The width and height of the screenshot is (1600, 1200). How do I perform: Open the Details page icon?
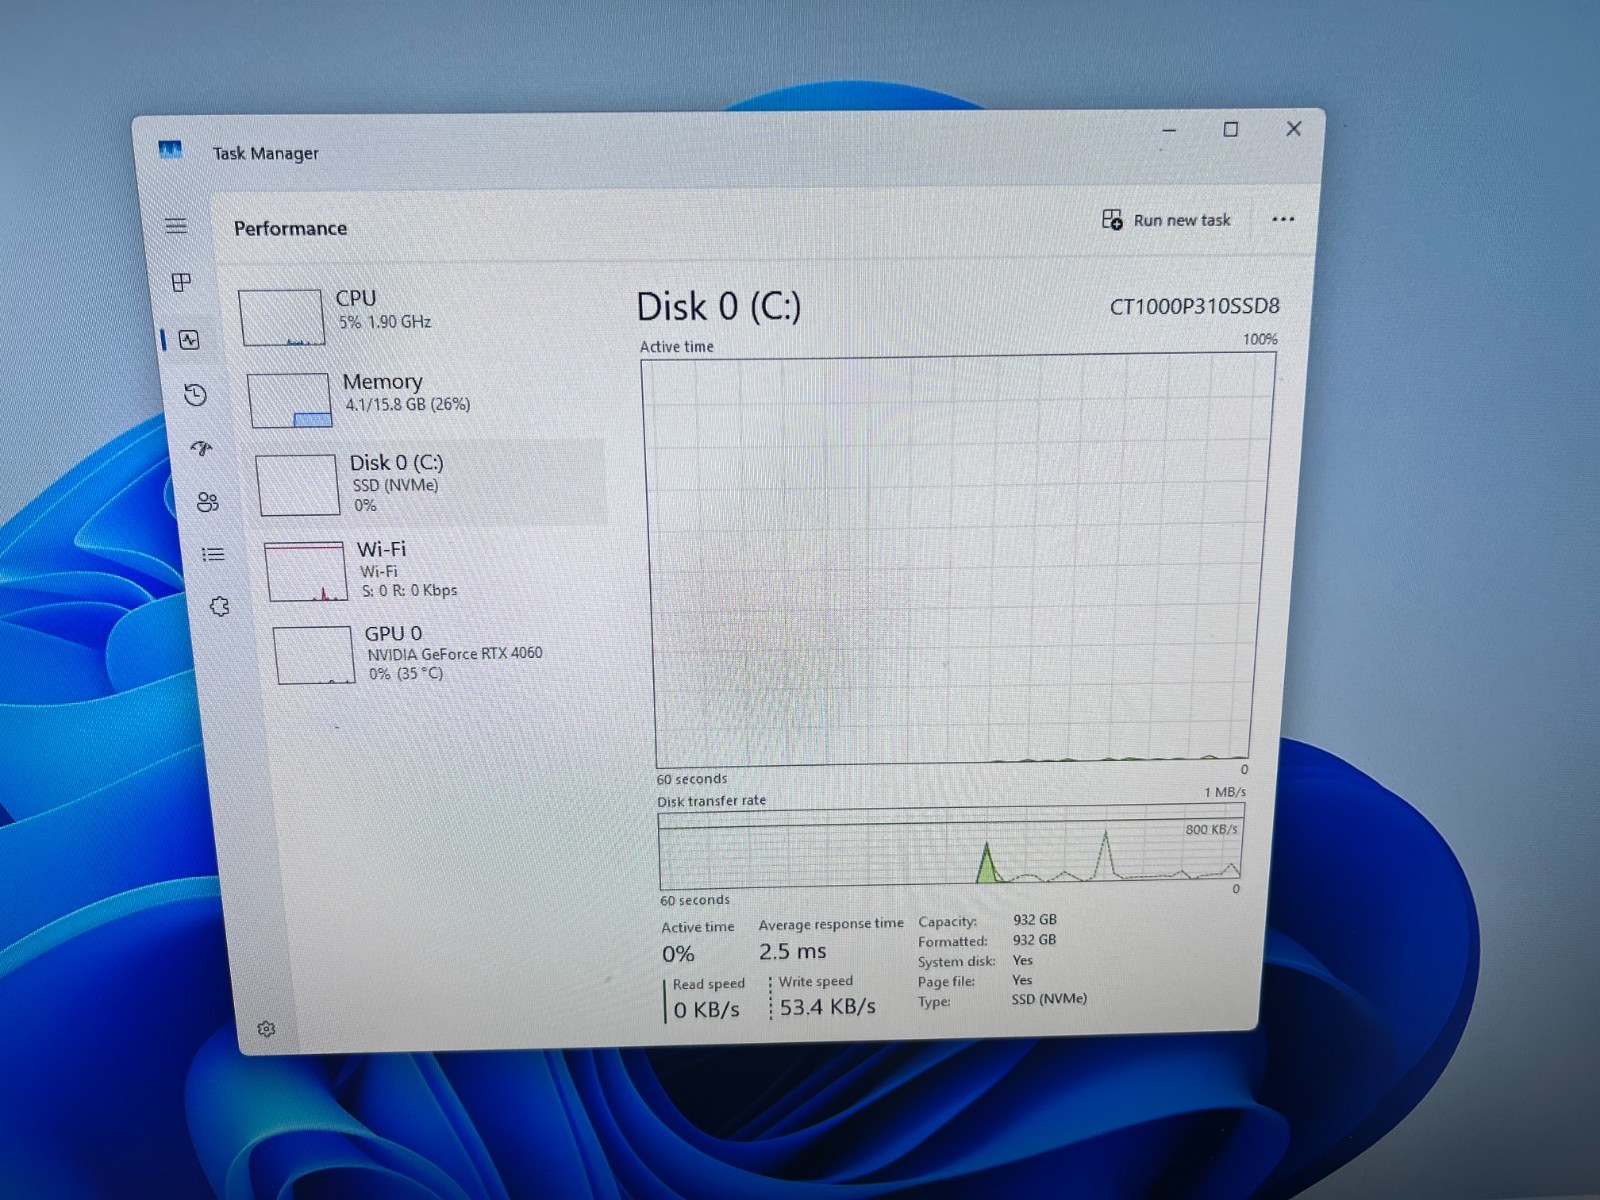pyautogui.click(x=213, y=554)
